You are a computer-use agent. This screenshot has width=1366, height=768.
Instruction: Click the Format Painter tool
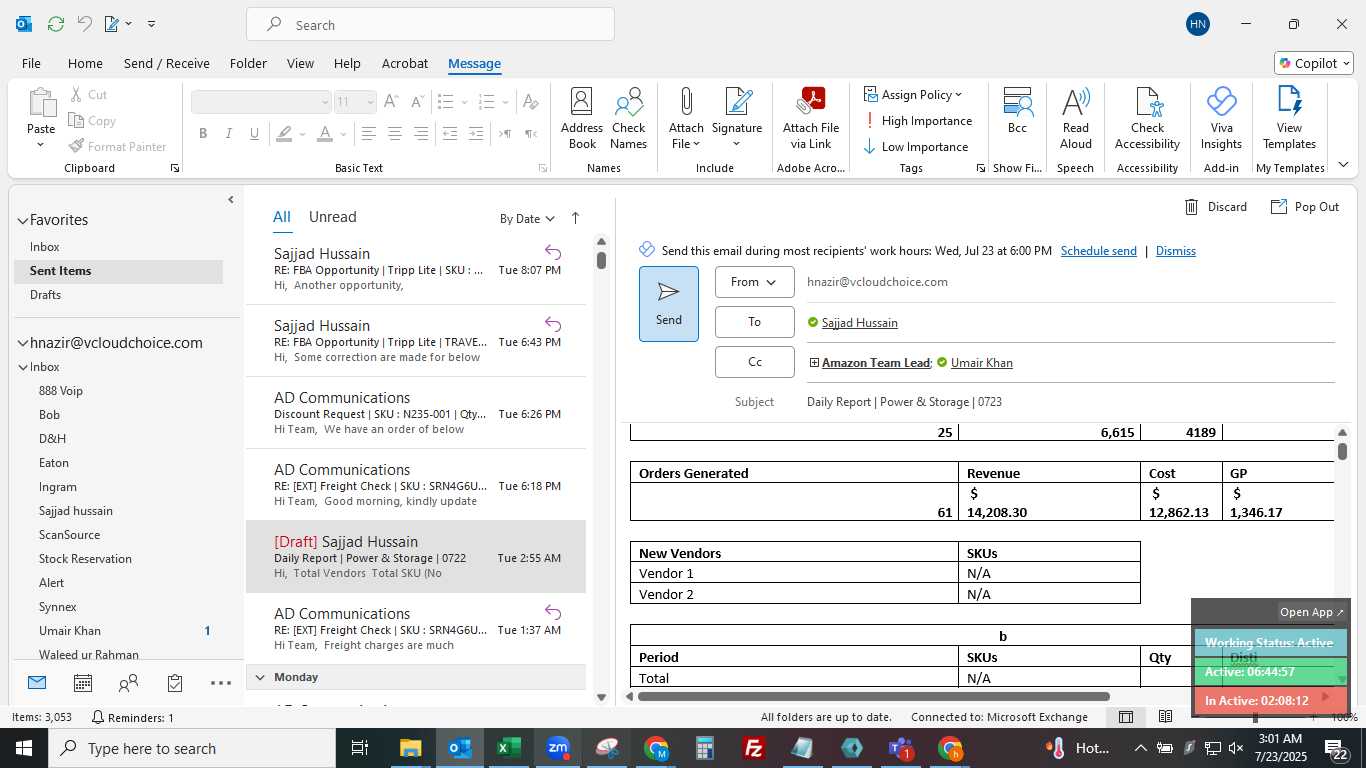pos(117,146)
